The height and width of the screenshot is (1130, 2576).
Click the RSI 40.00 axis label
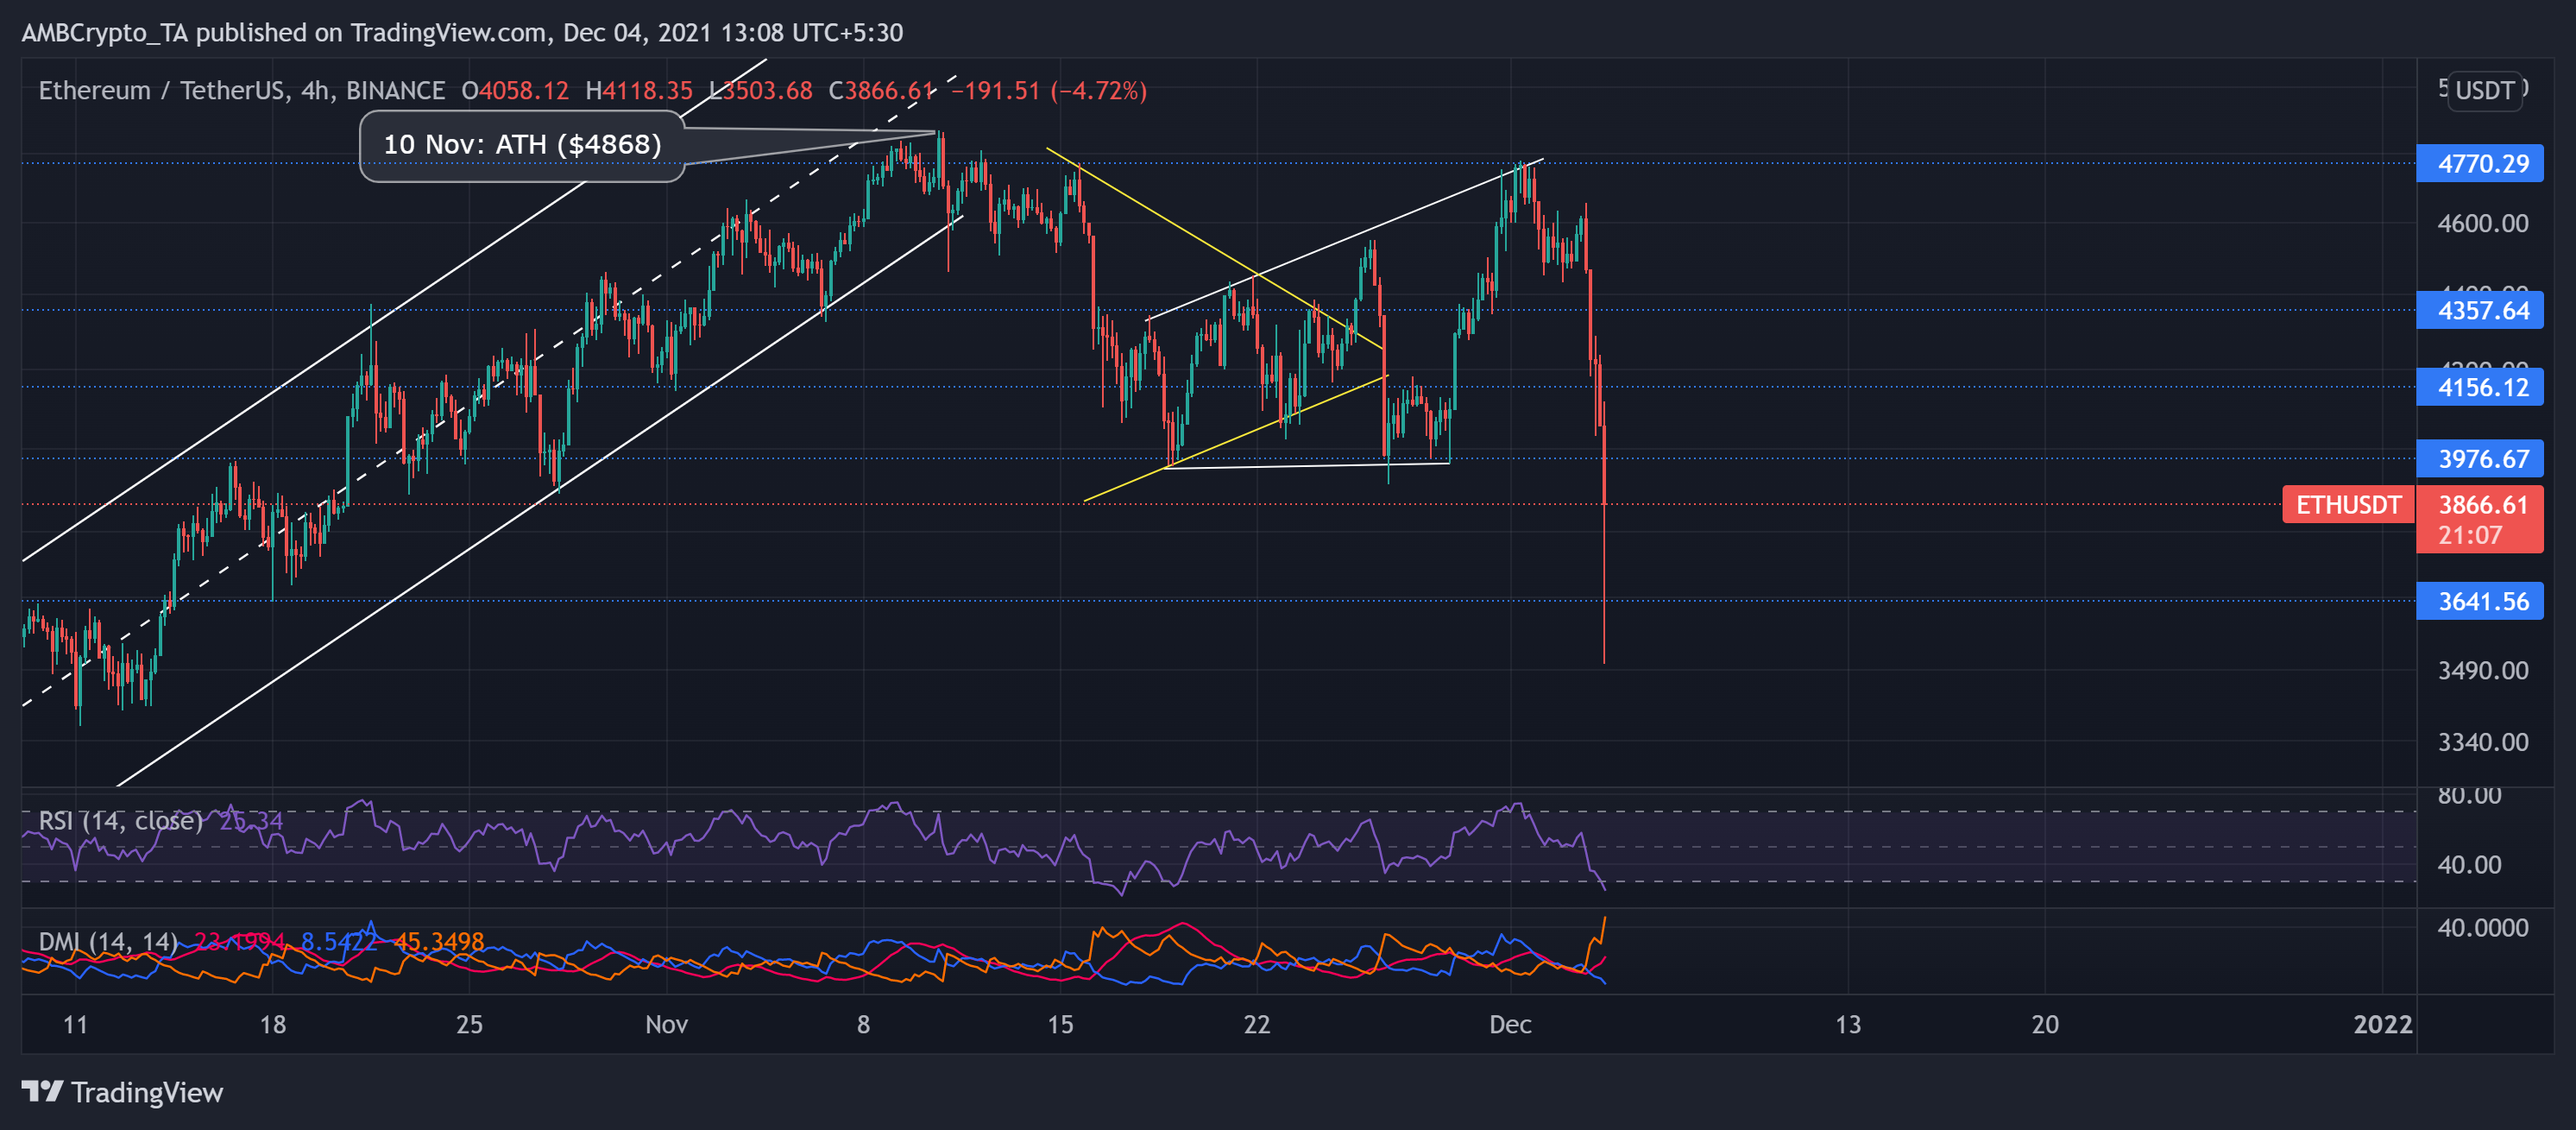tap(2469, 864)
